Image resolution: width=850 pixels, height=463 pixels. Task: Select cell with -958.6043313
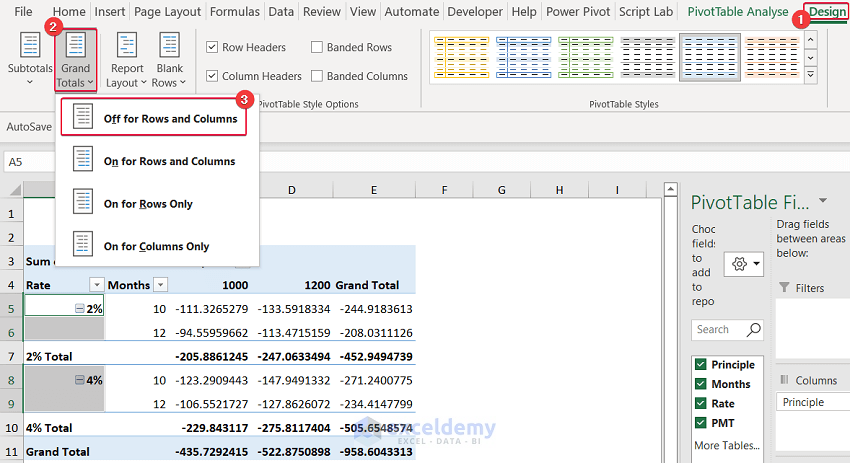[x=374, y=451]
